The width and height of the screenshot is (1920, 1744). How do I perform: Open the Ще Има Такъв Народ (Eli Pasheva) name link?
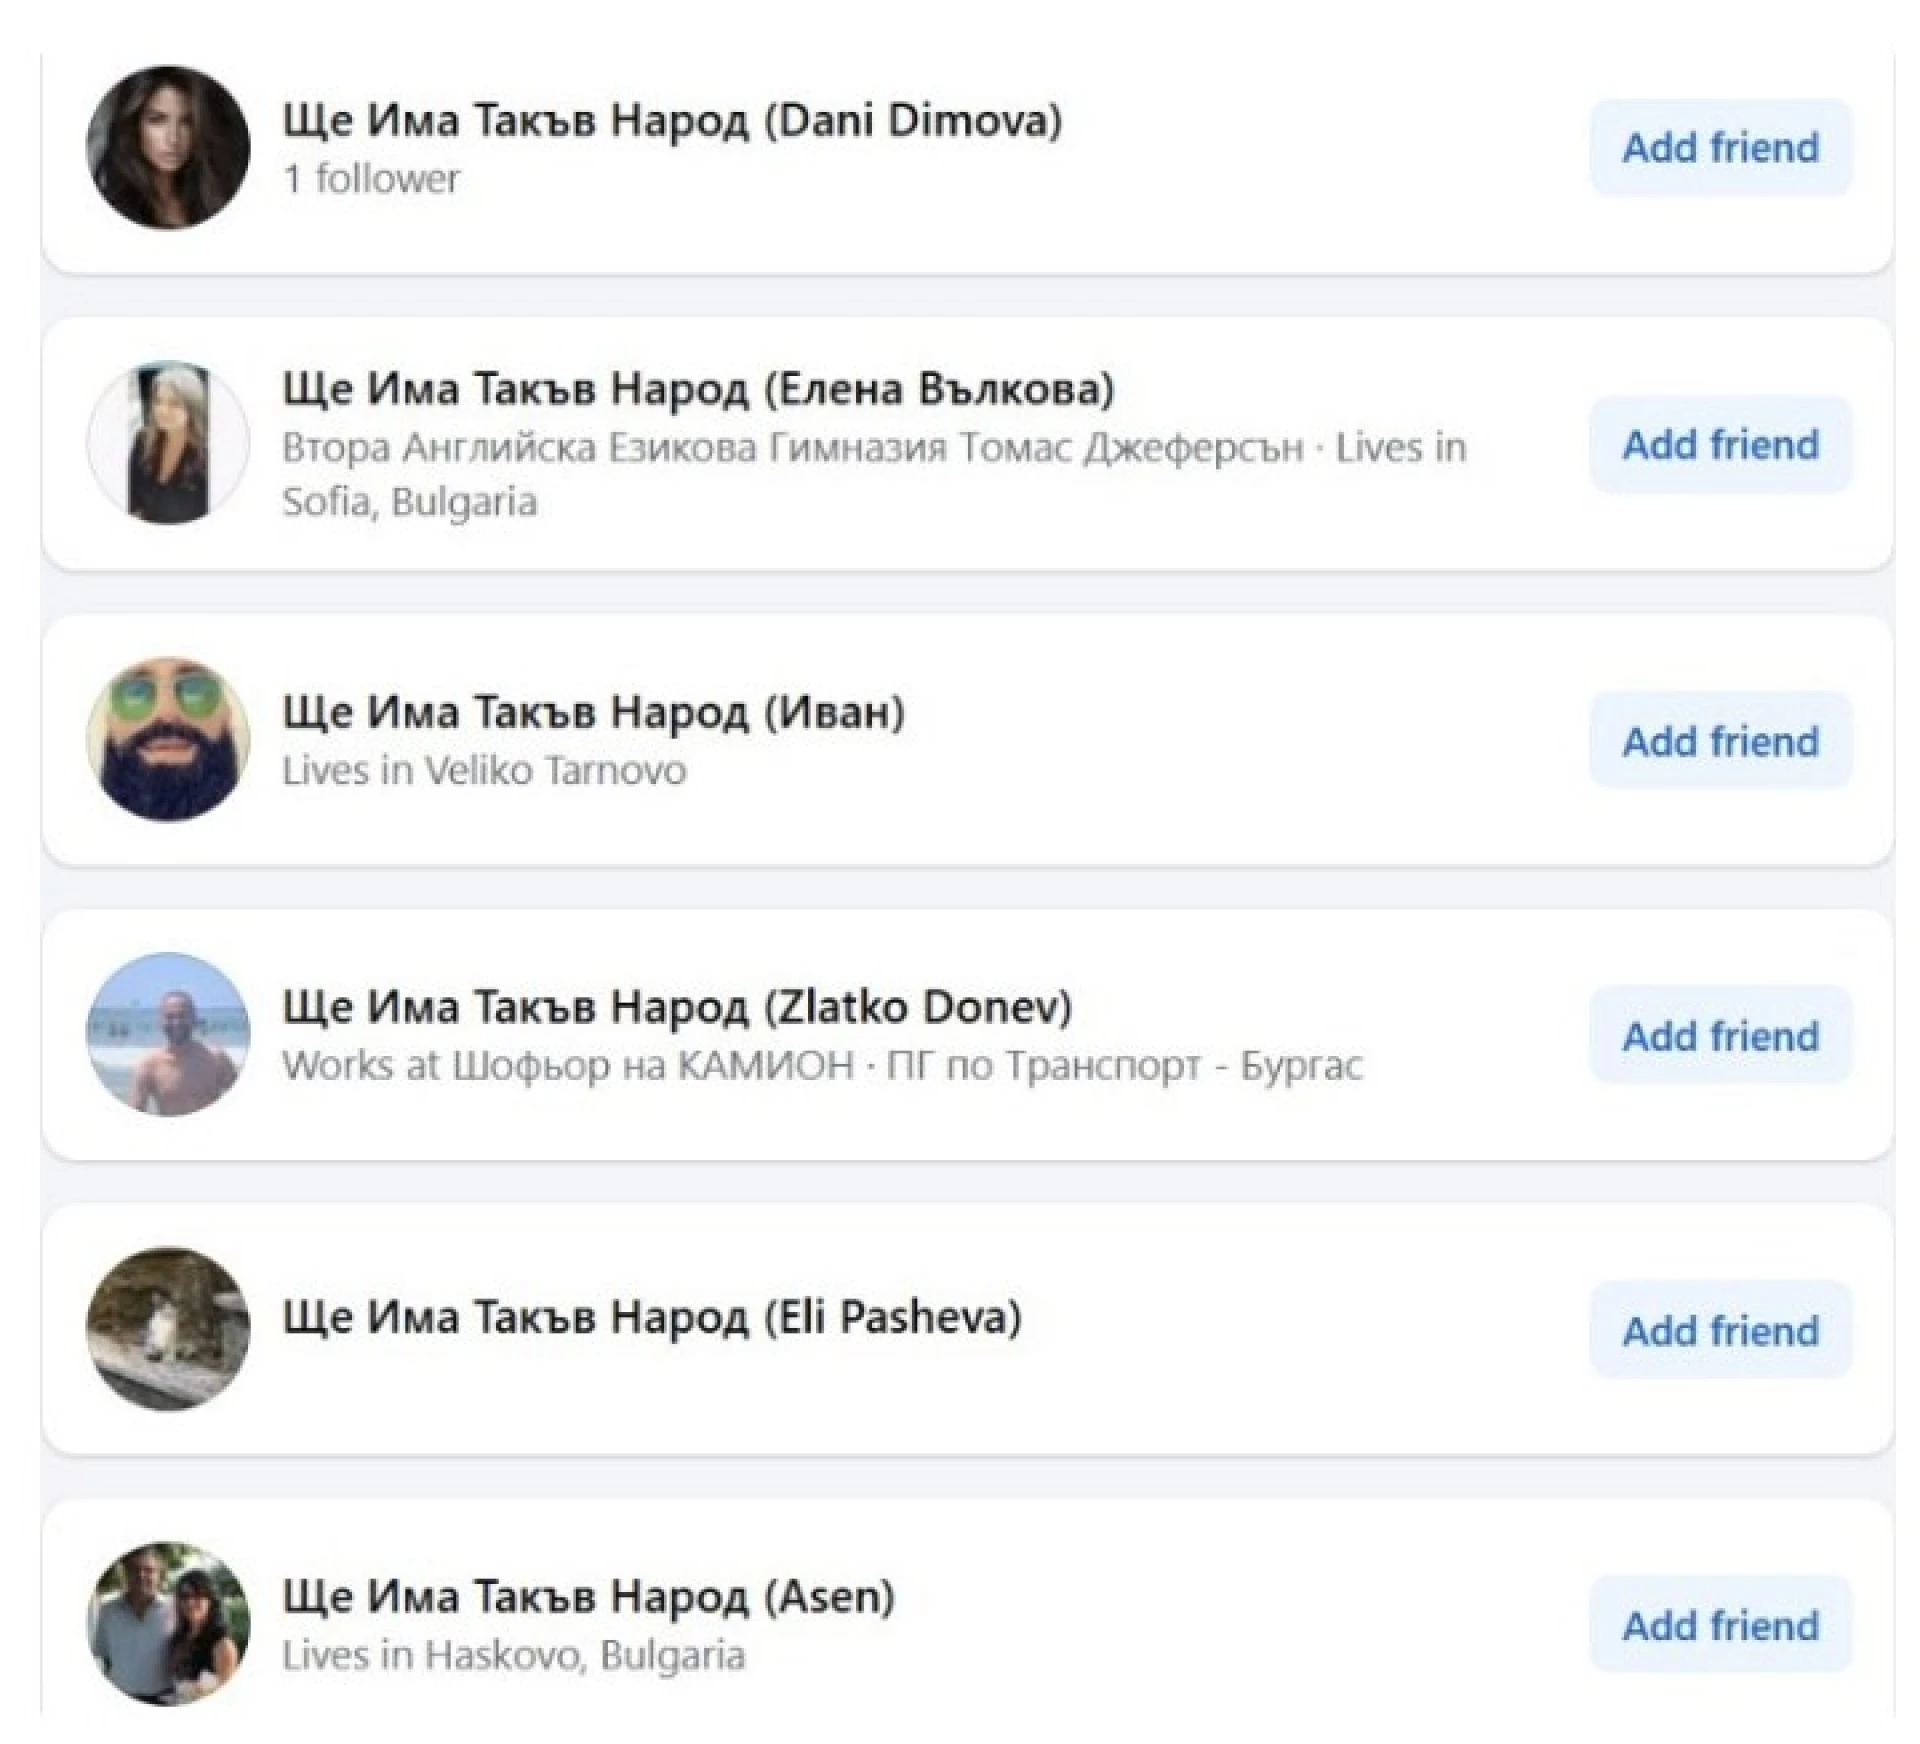click(x=652, y=1317)
